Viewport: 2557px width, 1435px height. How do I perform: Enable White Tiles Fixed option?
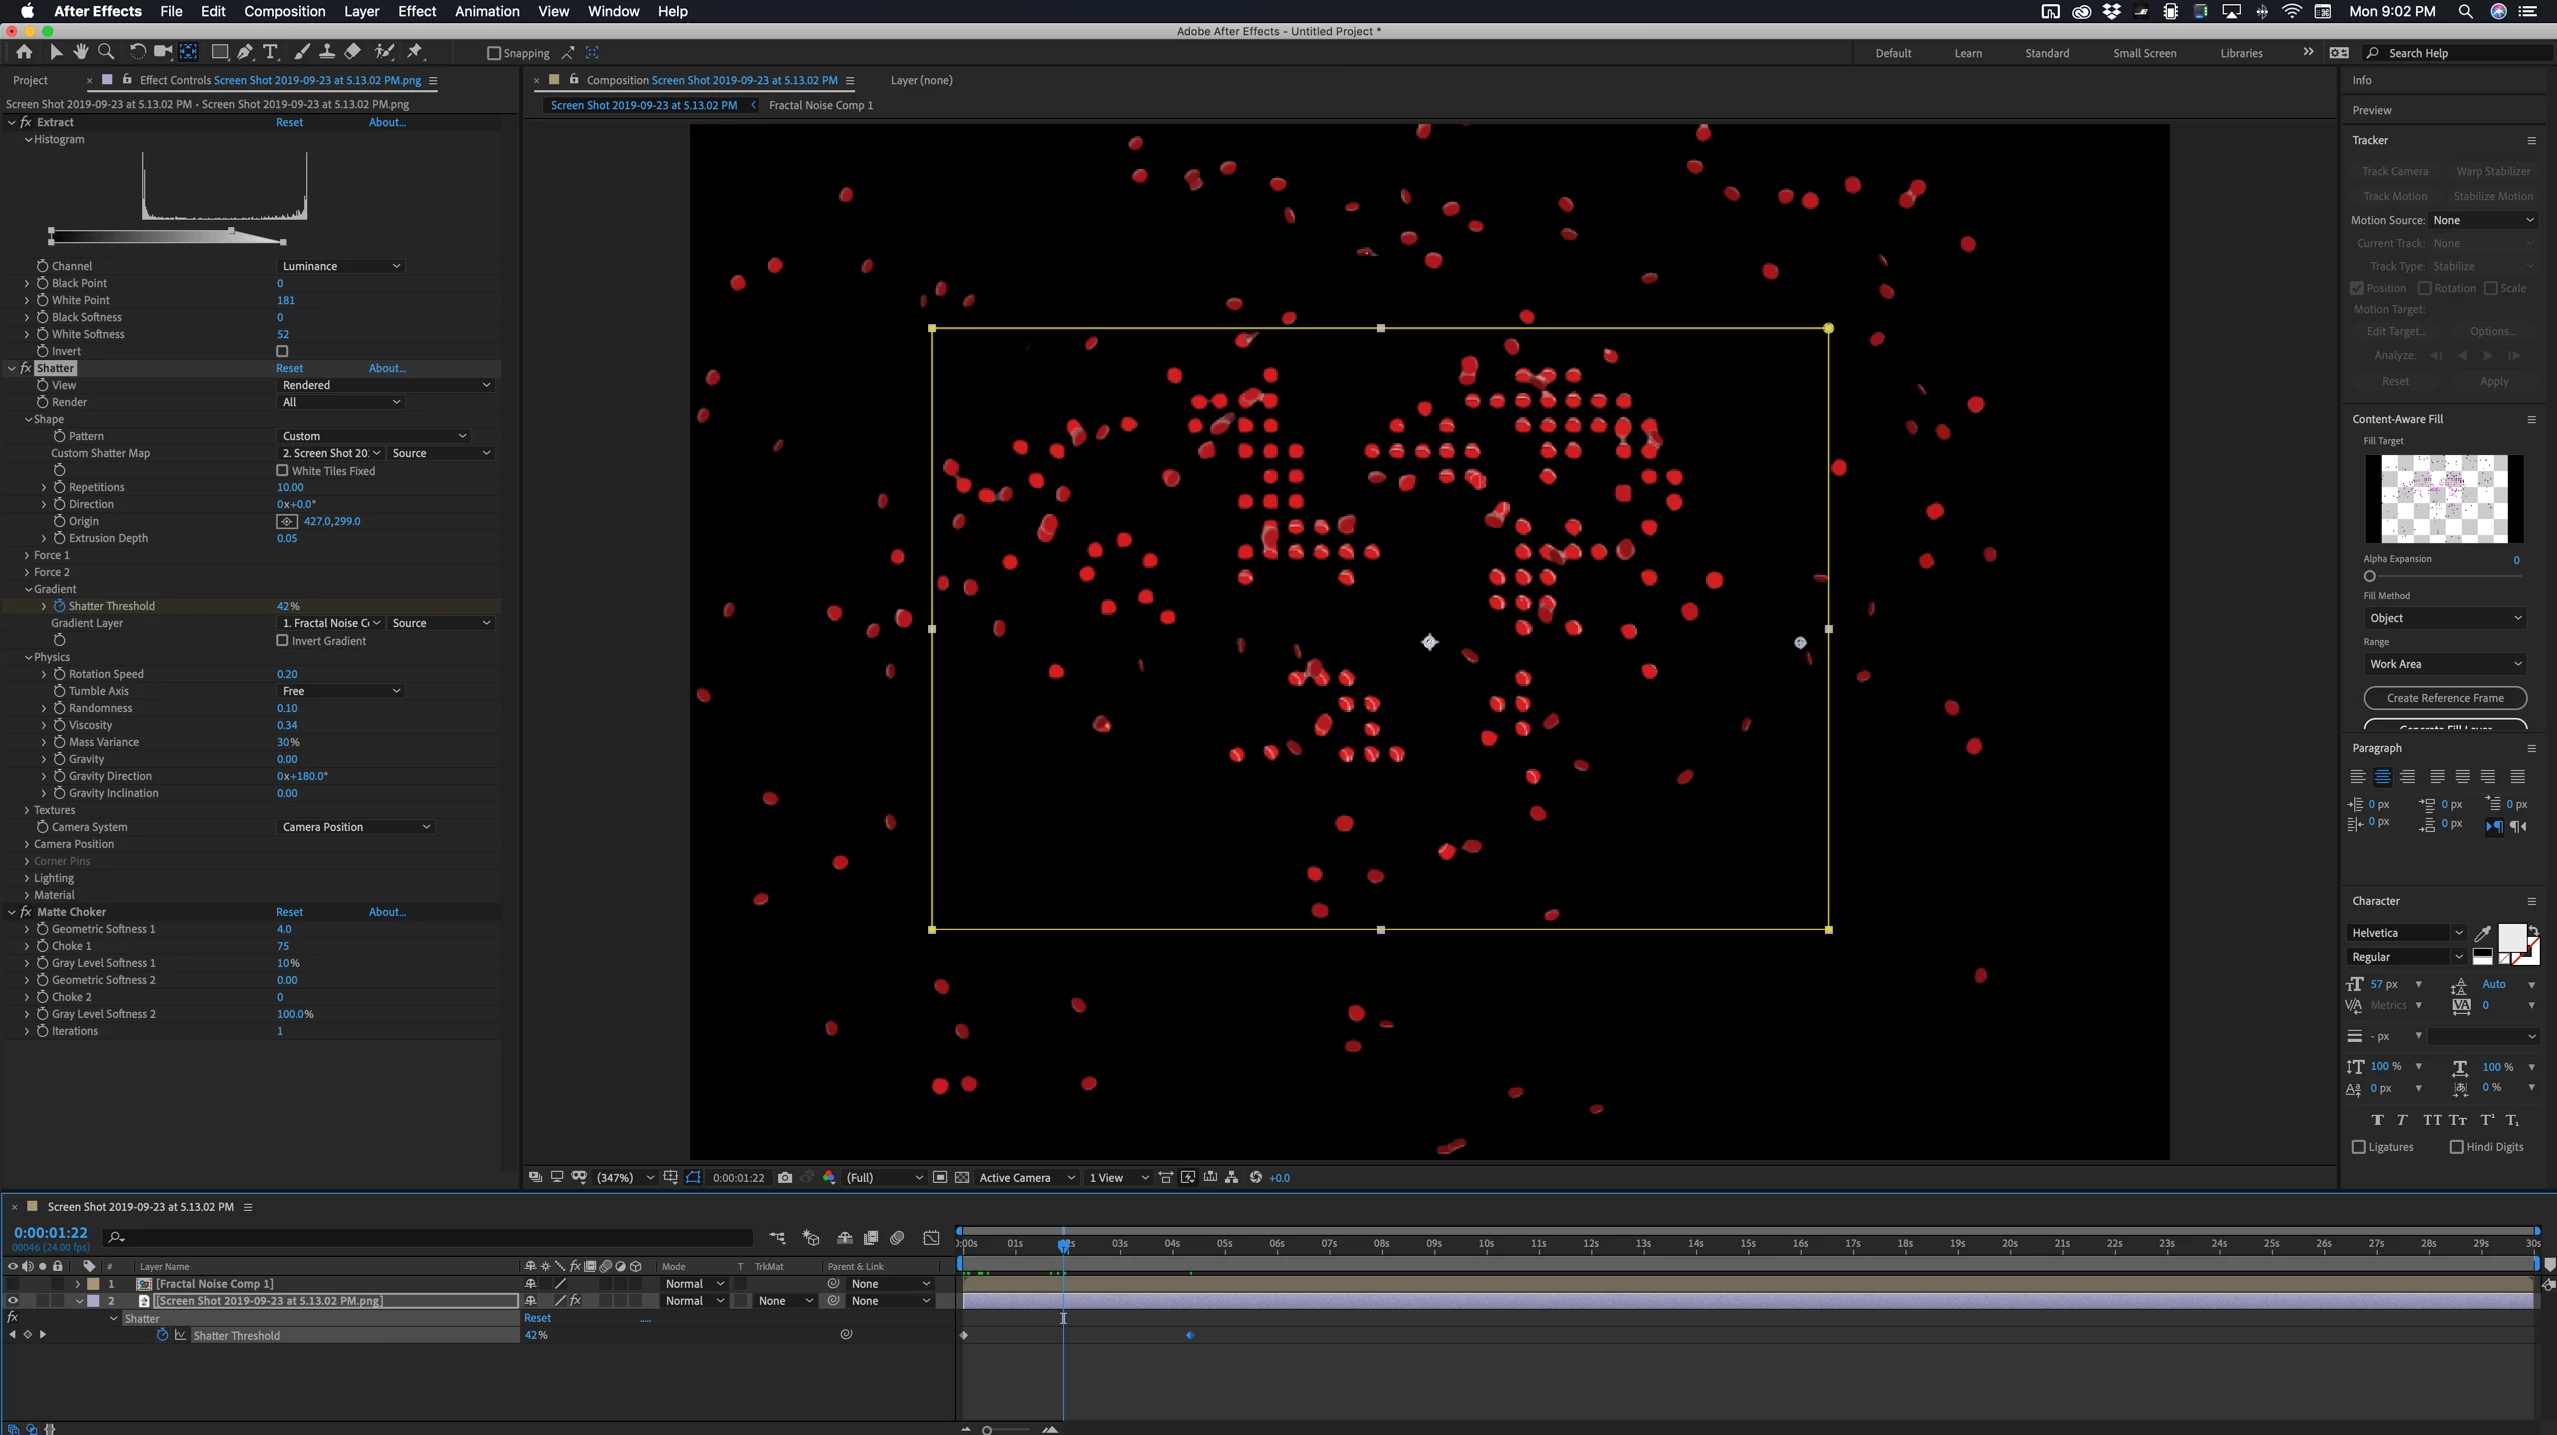point(282,470)
